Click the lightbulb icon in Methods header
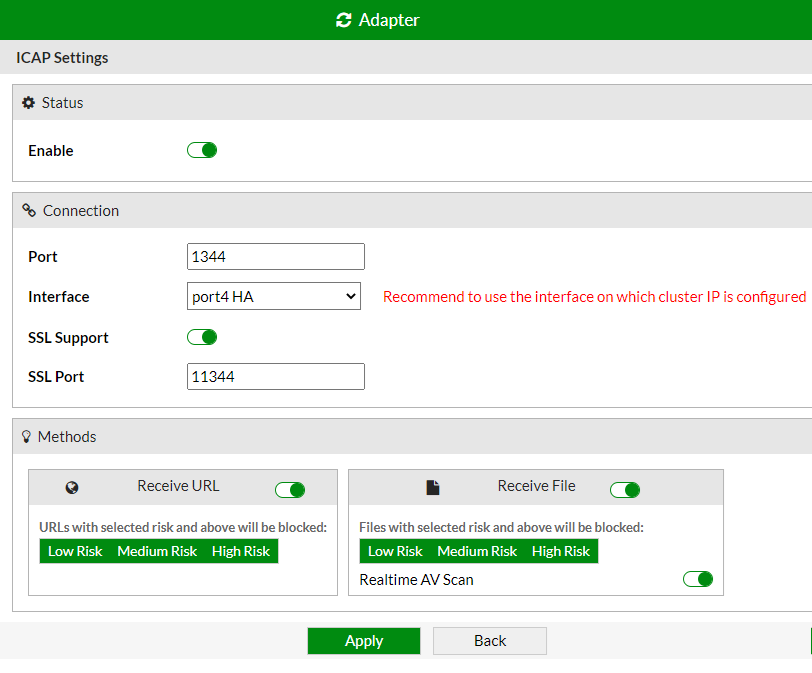This screenshot has width=812, height=673. 27,437
